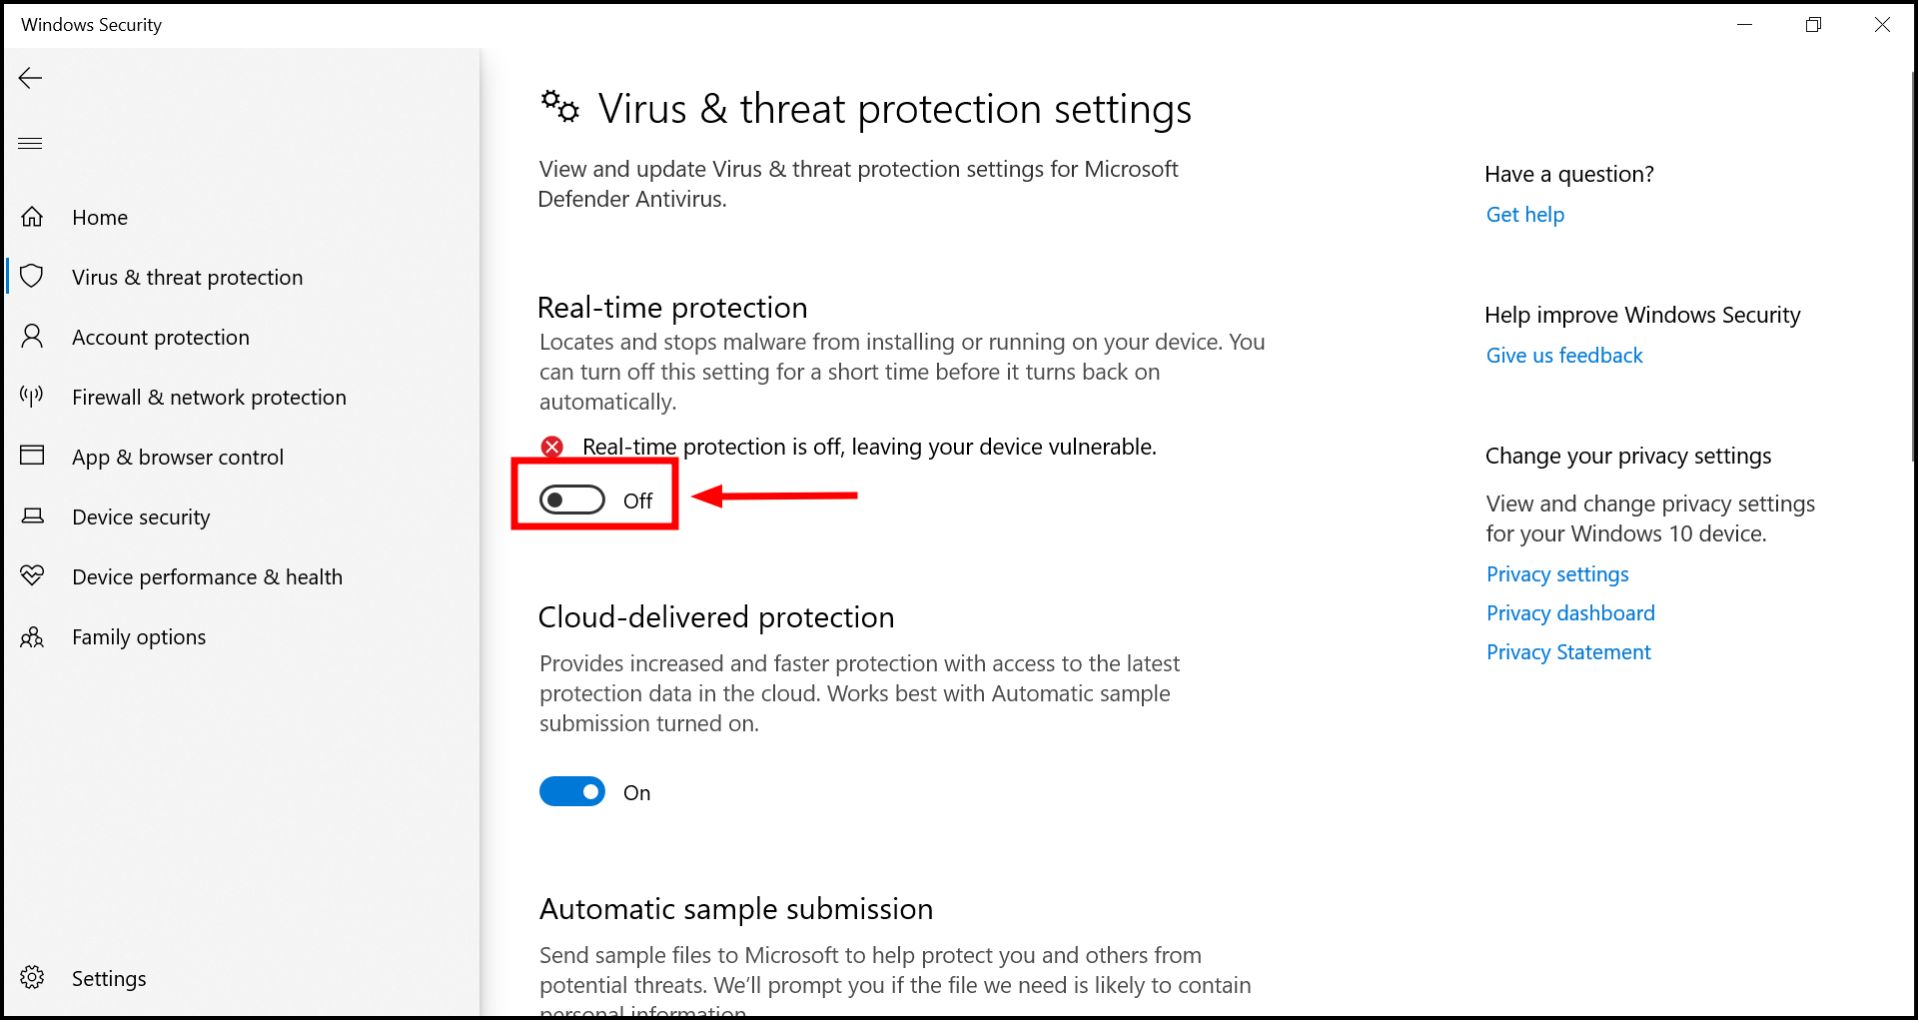This screenshot has height=1020, width=1920.
Task: Open Firewall & network protection from sidebar
Action: pyautogui.click(x=209, y=396)
